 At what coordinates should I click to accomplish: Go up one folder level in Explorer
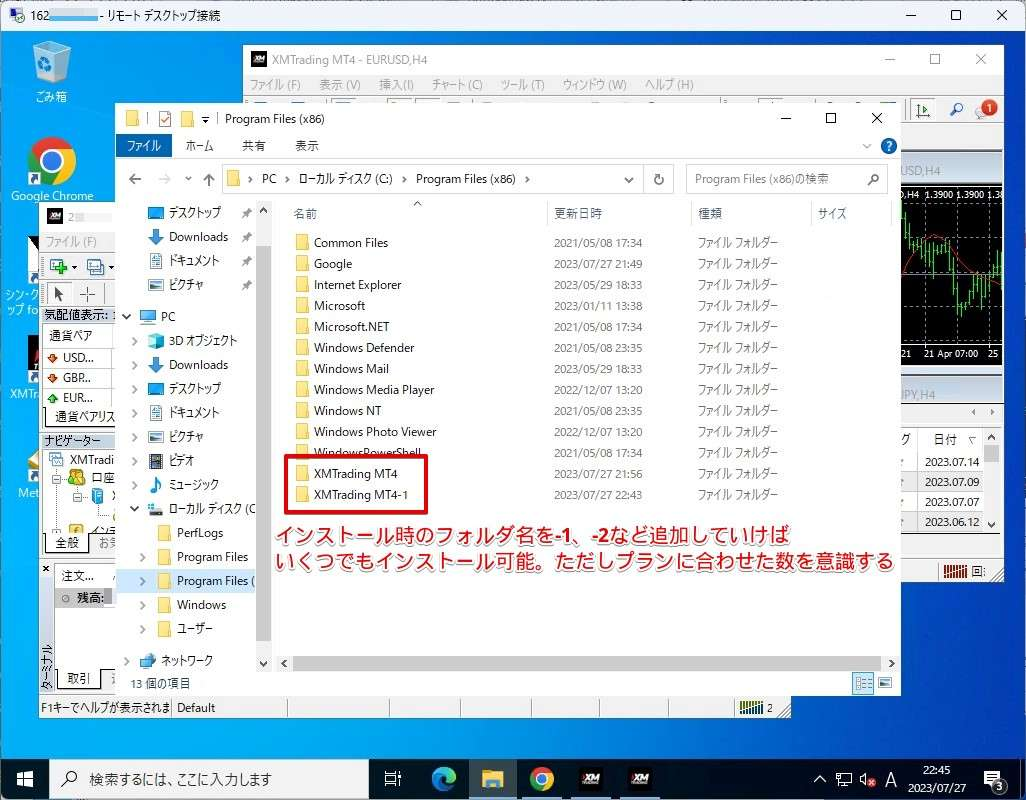[x=209, y=179]
